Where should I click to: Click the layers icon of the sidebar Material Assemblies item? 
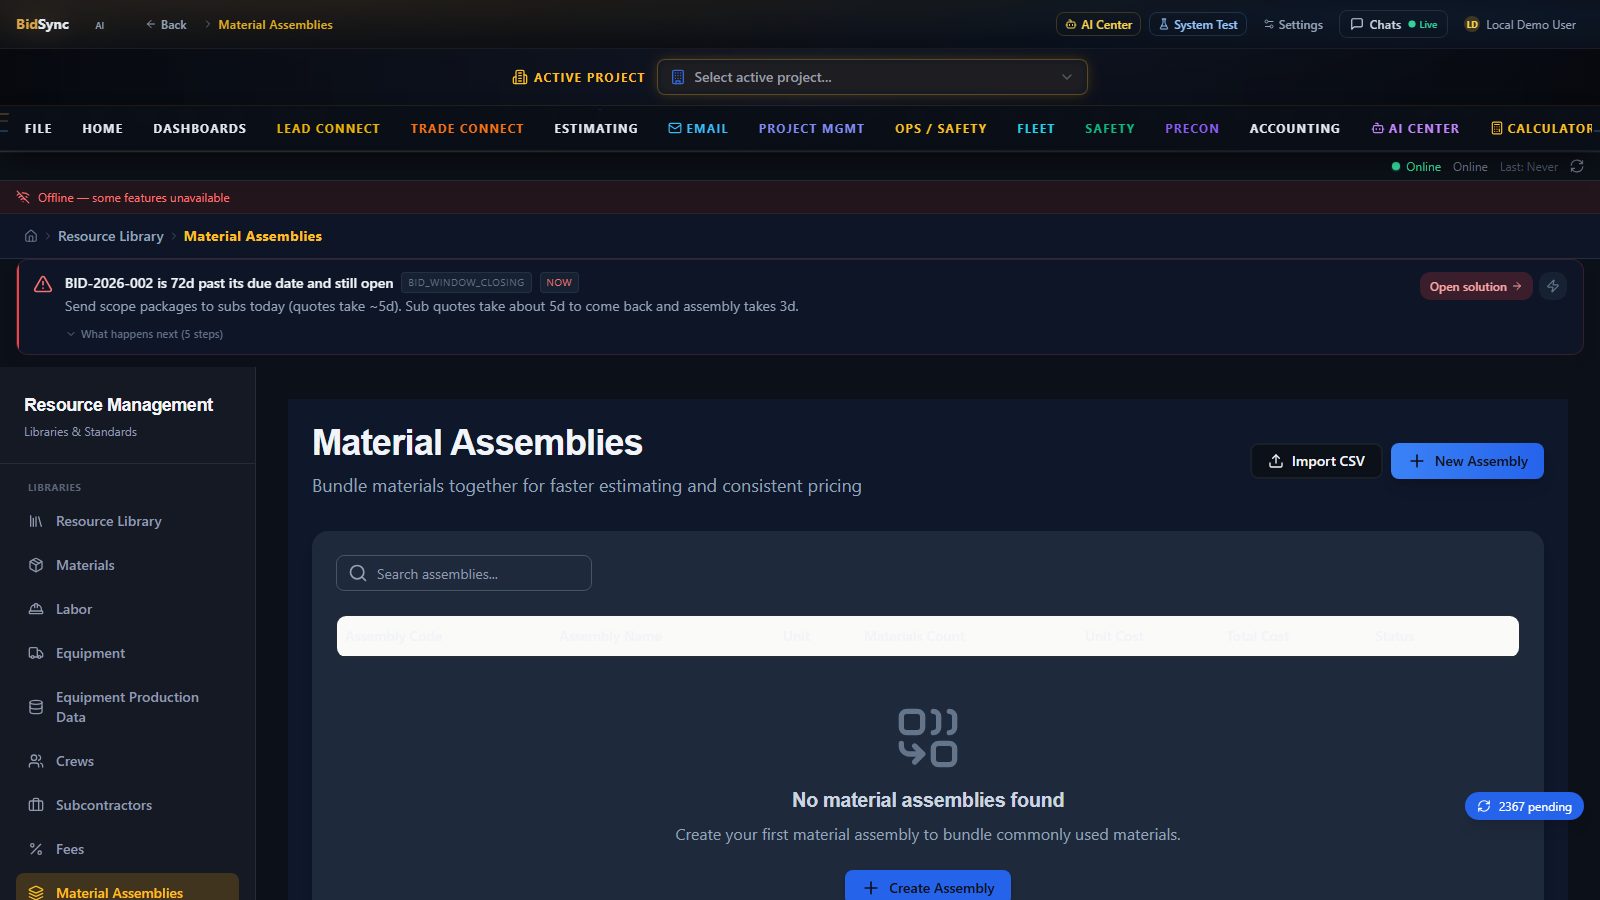point(36,893)
